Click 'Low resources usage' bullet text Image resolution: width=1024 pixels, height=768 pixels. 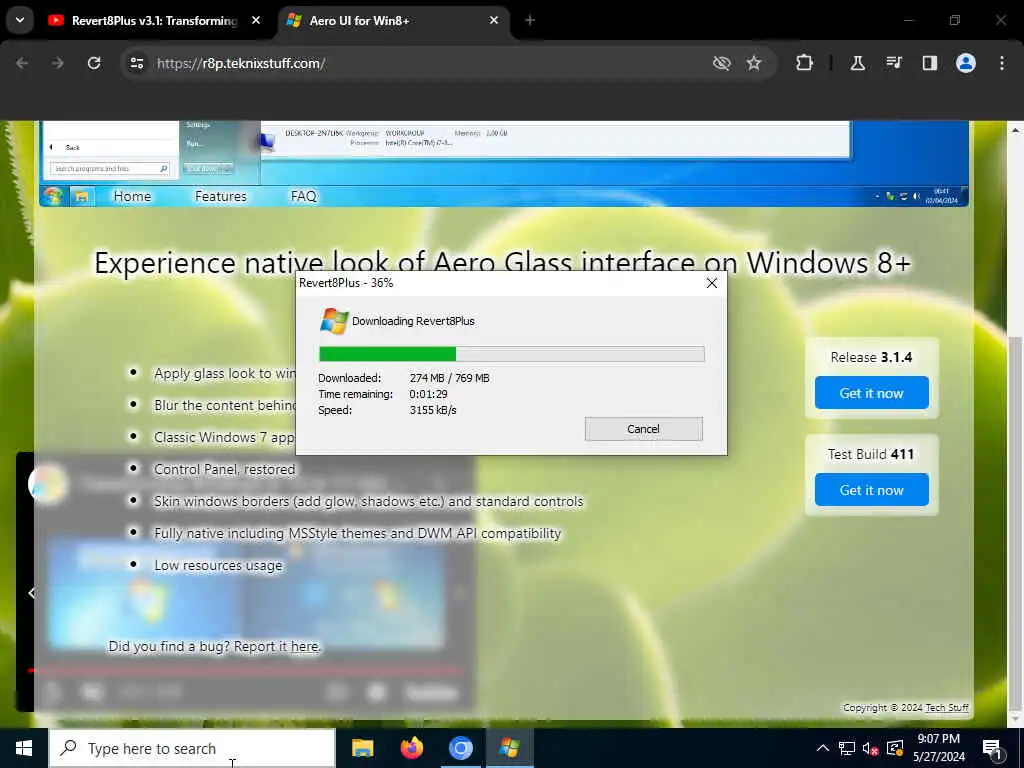coord(218,565)
